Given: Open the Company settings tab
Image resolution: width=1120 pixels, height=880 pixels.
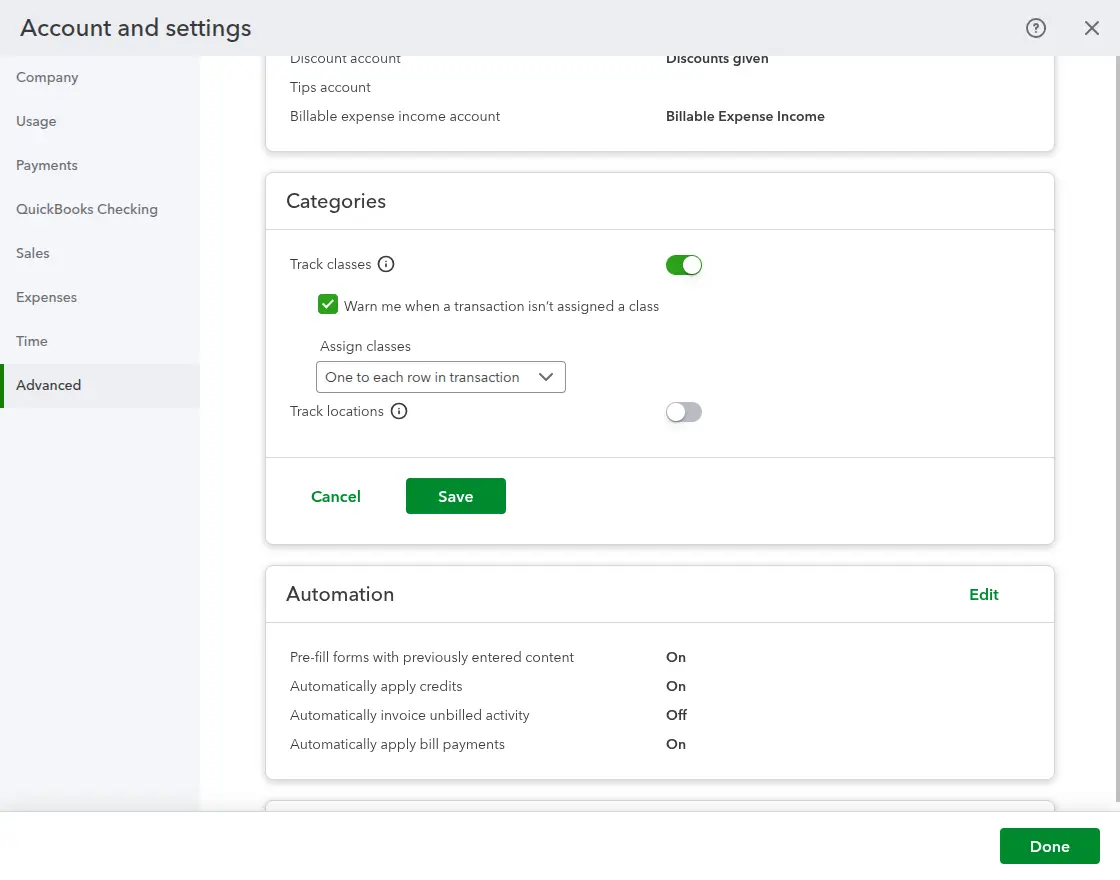Looking at the screenshot, I should [47, 77].
